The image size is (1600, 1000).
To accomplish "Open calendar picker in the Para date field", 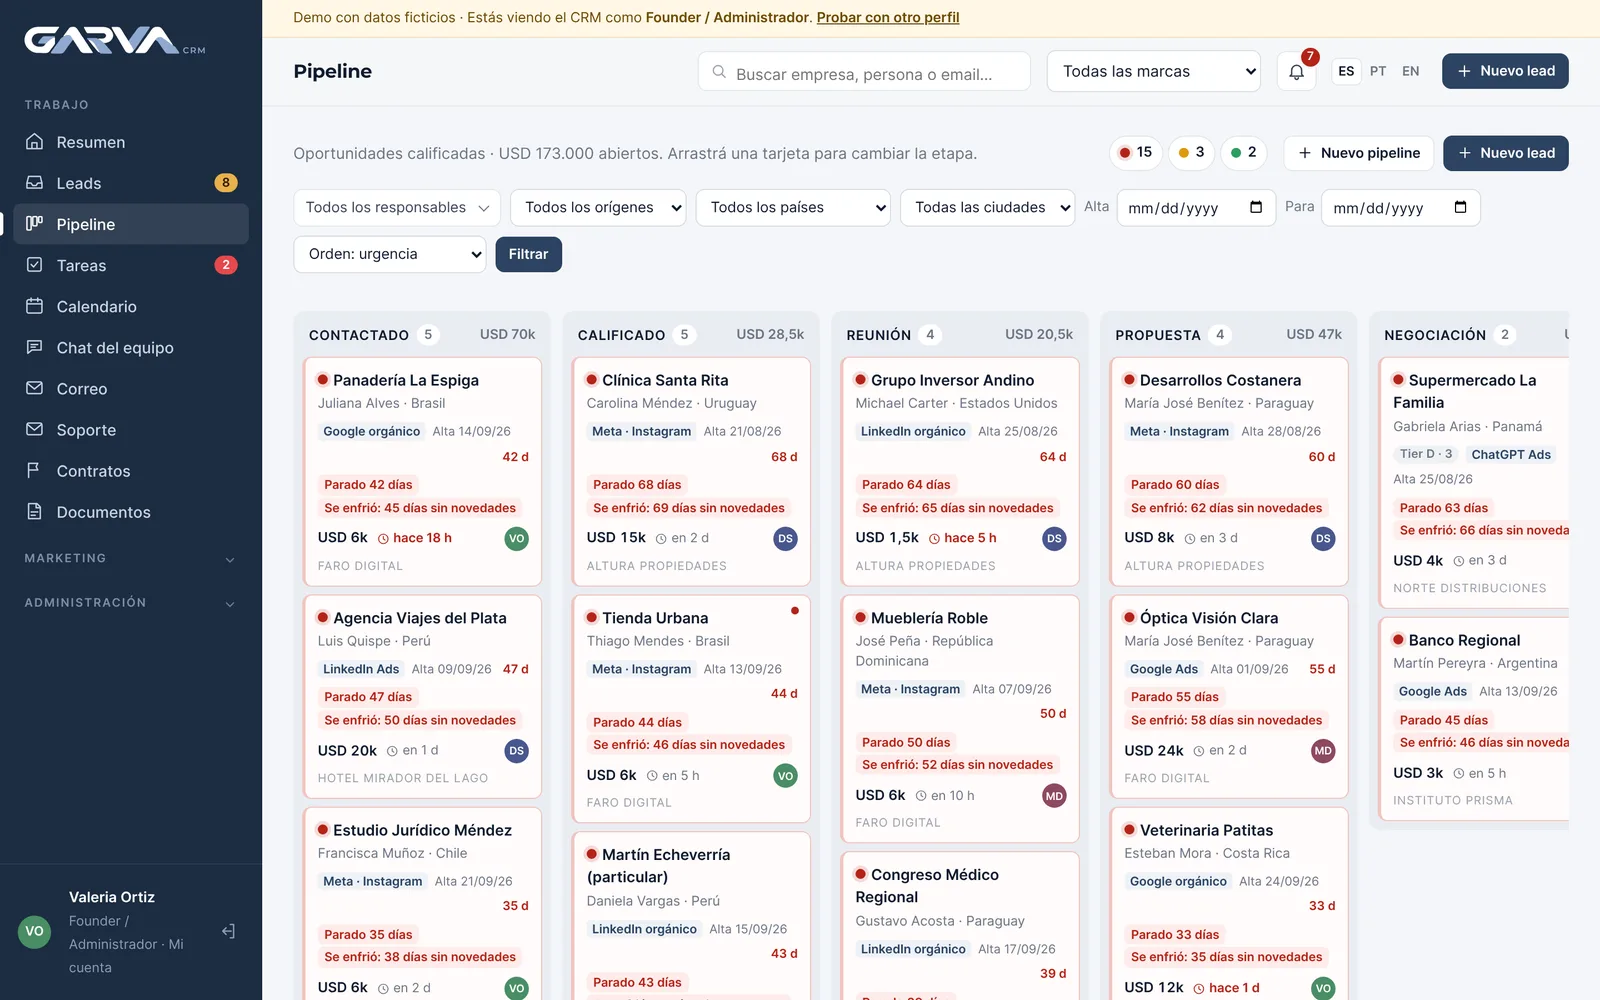I will (x=1460, y=207).
